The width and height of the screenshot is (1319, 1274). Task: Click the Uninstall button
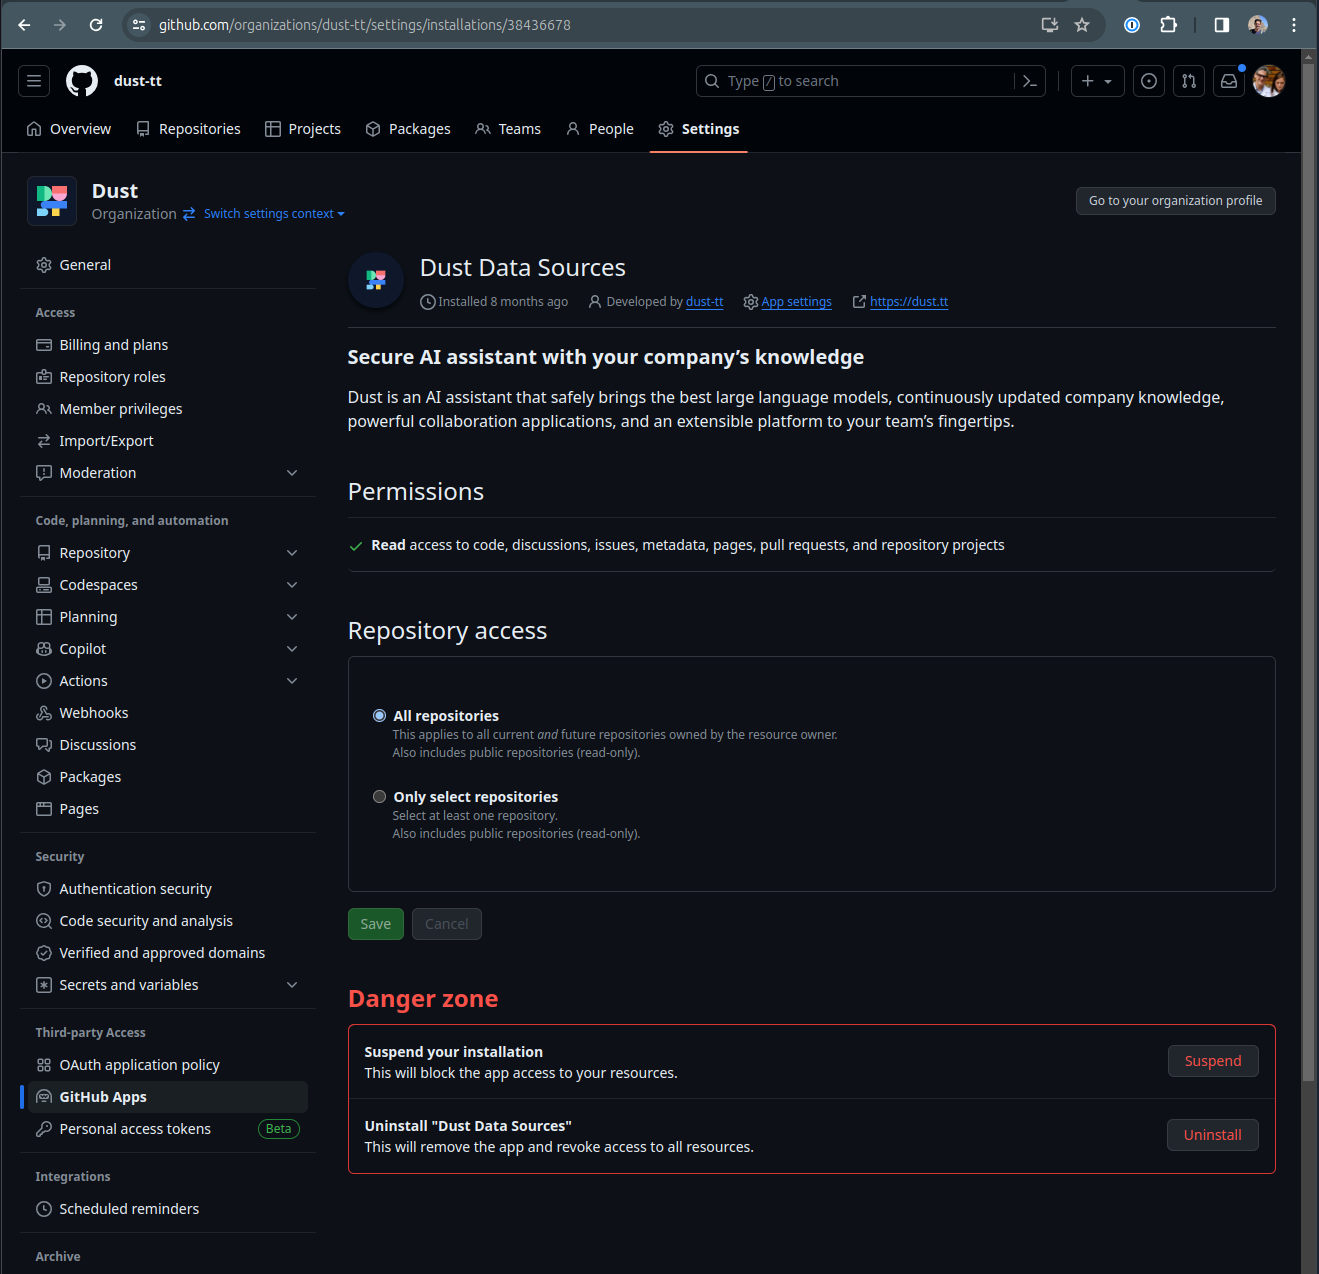click(x=1213, y=1135)
